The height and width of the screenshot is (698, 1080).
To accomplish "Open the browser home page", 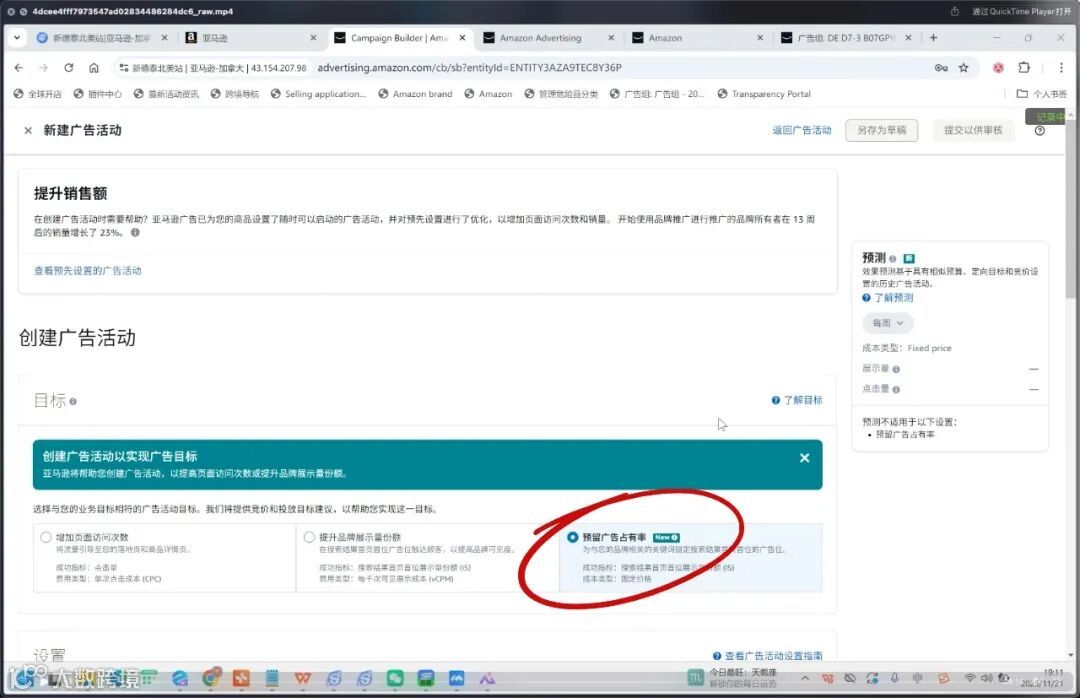I will point(94,68).
